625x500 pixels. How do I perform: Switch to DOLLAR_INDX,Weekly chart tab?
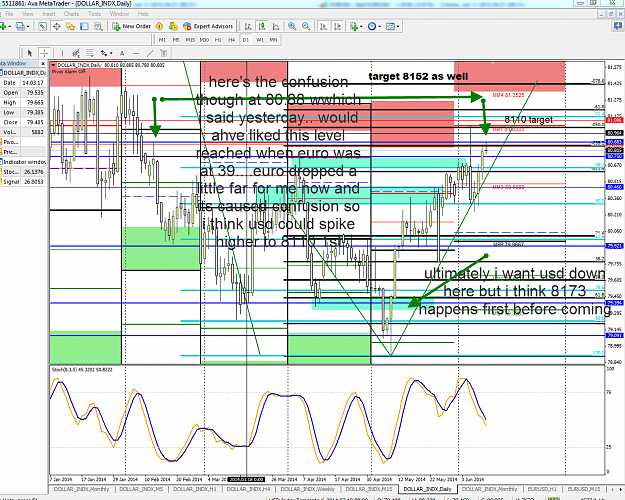click(307, 489)
